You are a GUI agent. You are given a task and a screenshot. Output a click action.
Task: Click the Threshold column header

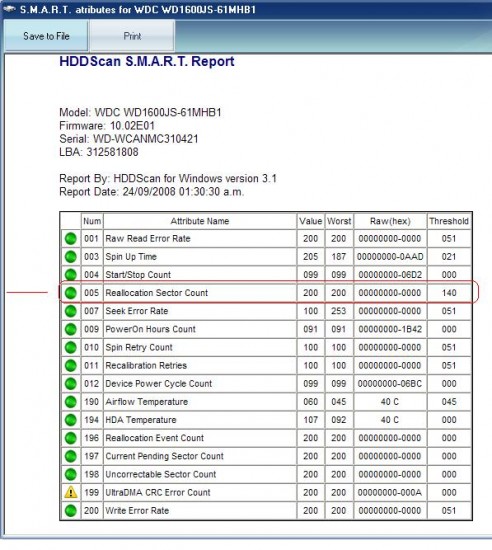tap(449, 221)
